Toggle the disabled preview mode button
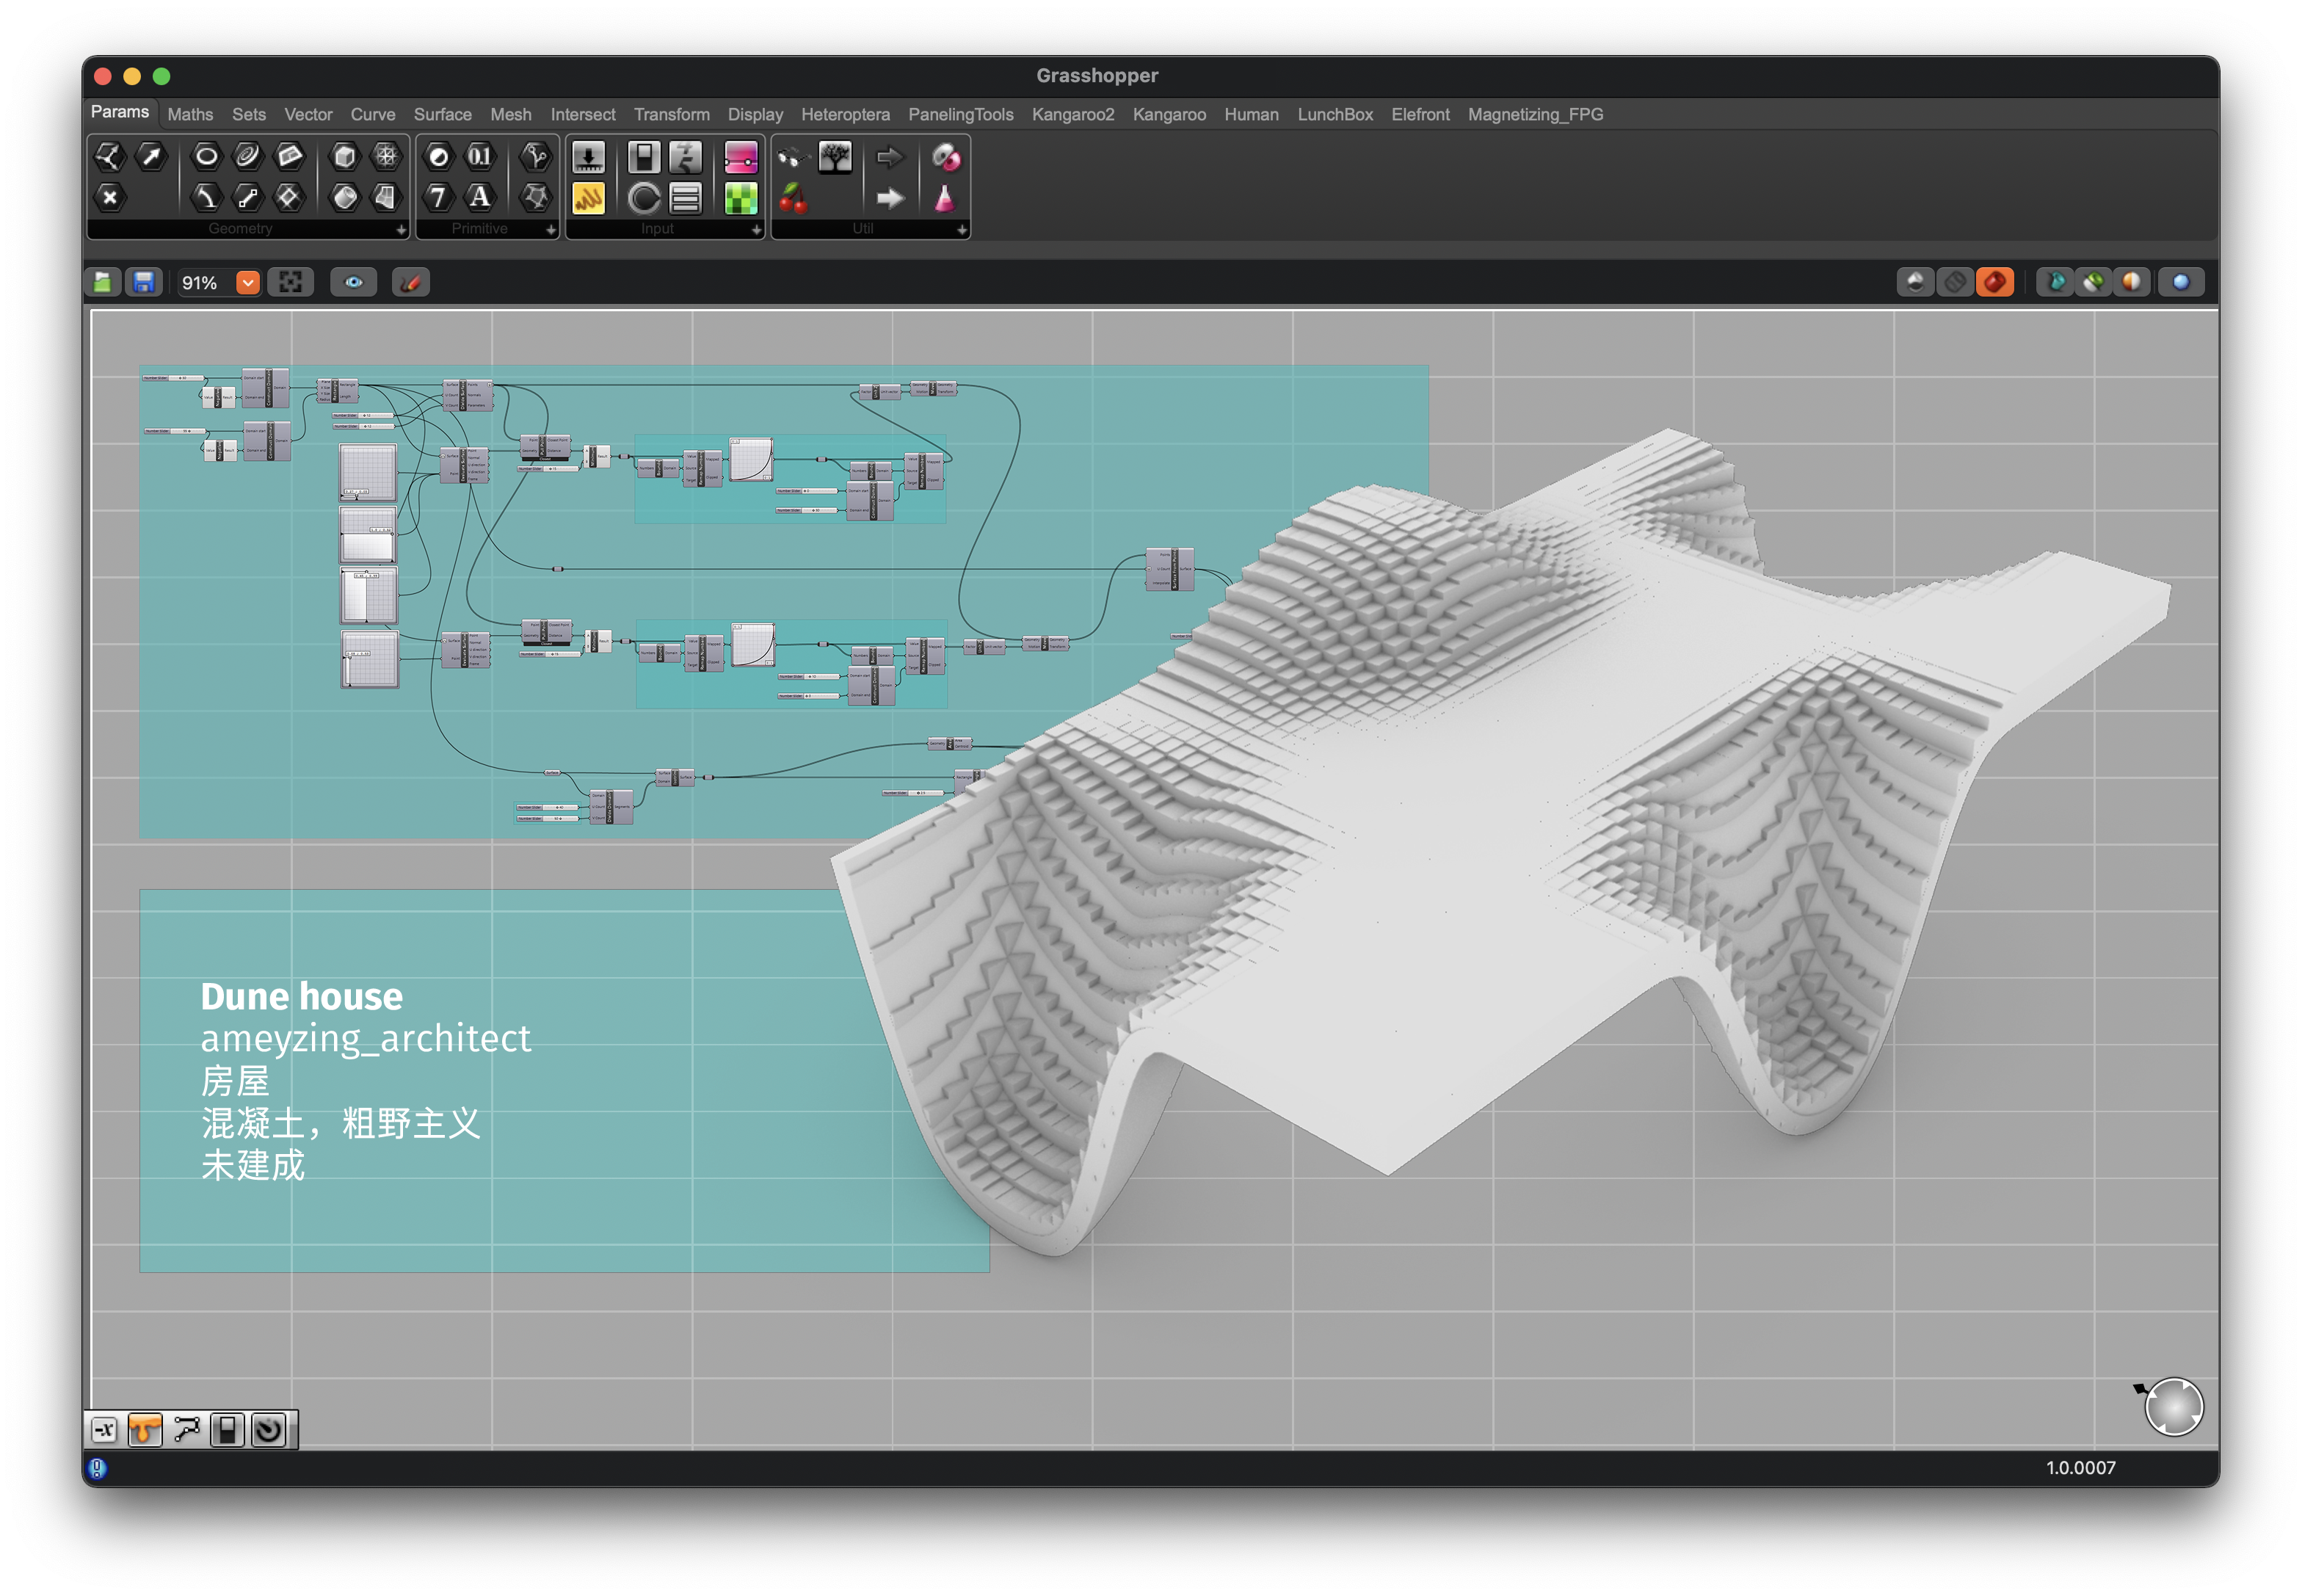Screen dimensions: 2302x1596 click(1954, 283)
